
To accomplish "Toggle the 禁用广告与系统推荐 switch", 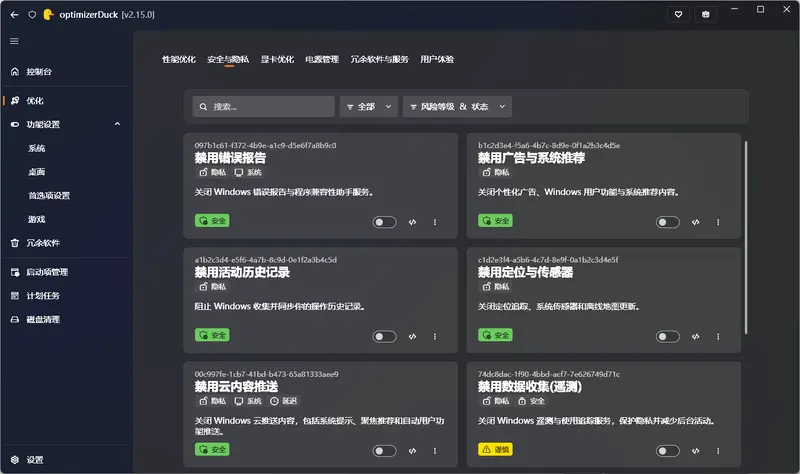I will 667,222.
